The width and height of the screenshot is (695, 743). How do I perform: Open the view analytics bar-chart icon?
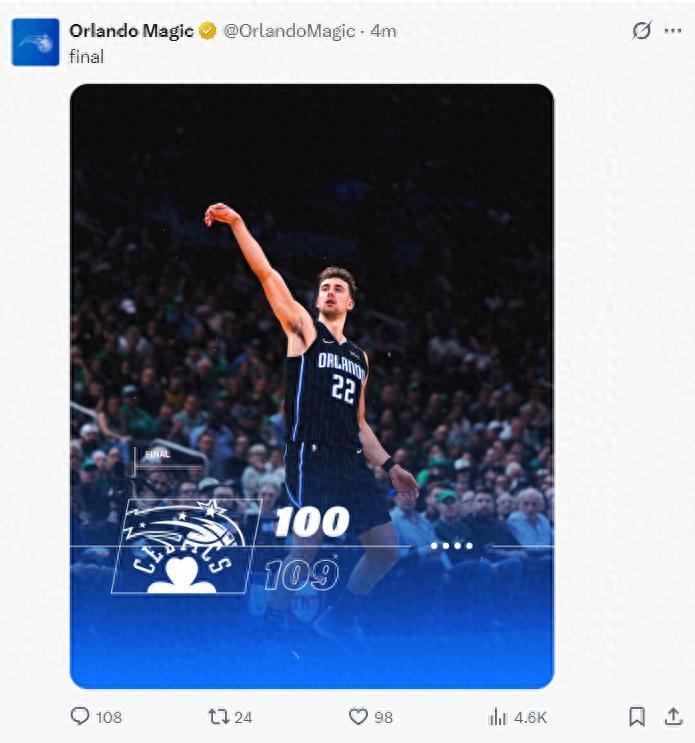pyautogui.click(x=497, y=716)
